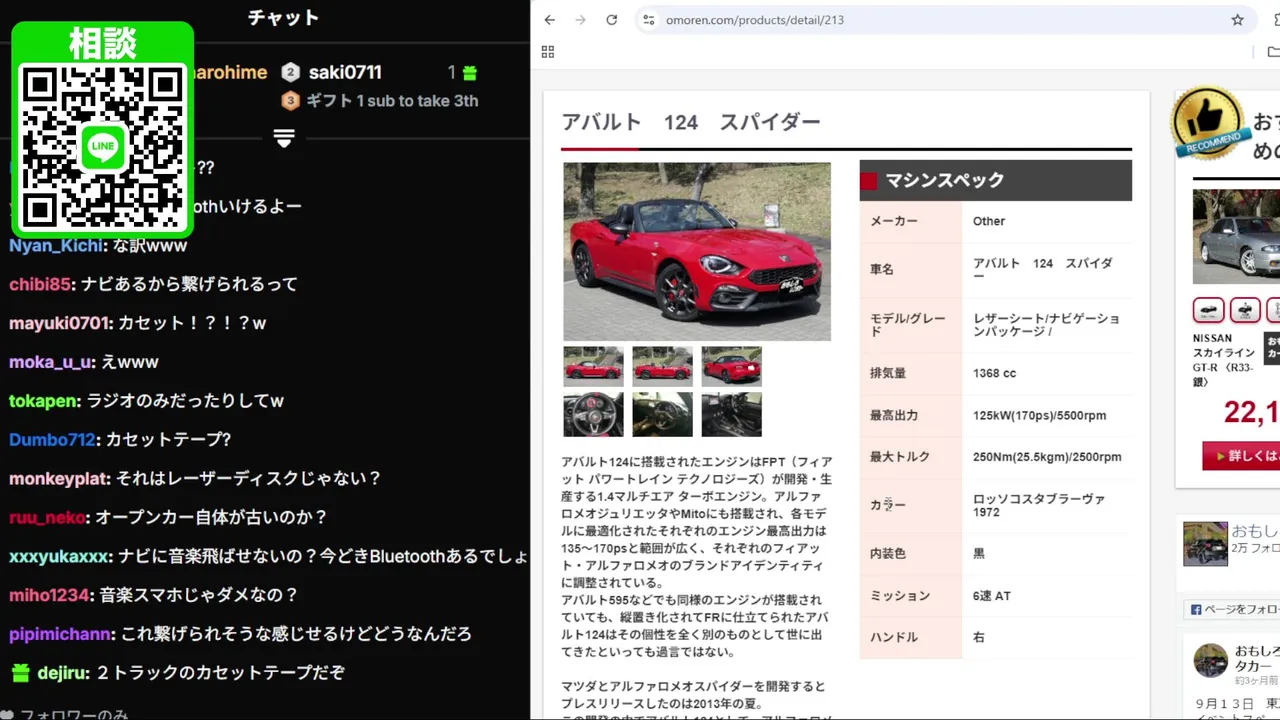Click the second car feature icon under Skyline
The width and height of the screenshot is (1280, 720).
pyautogui.click(x=1245, y=310)
